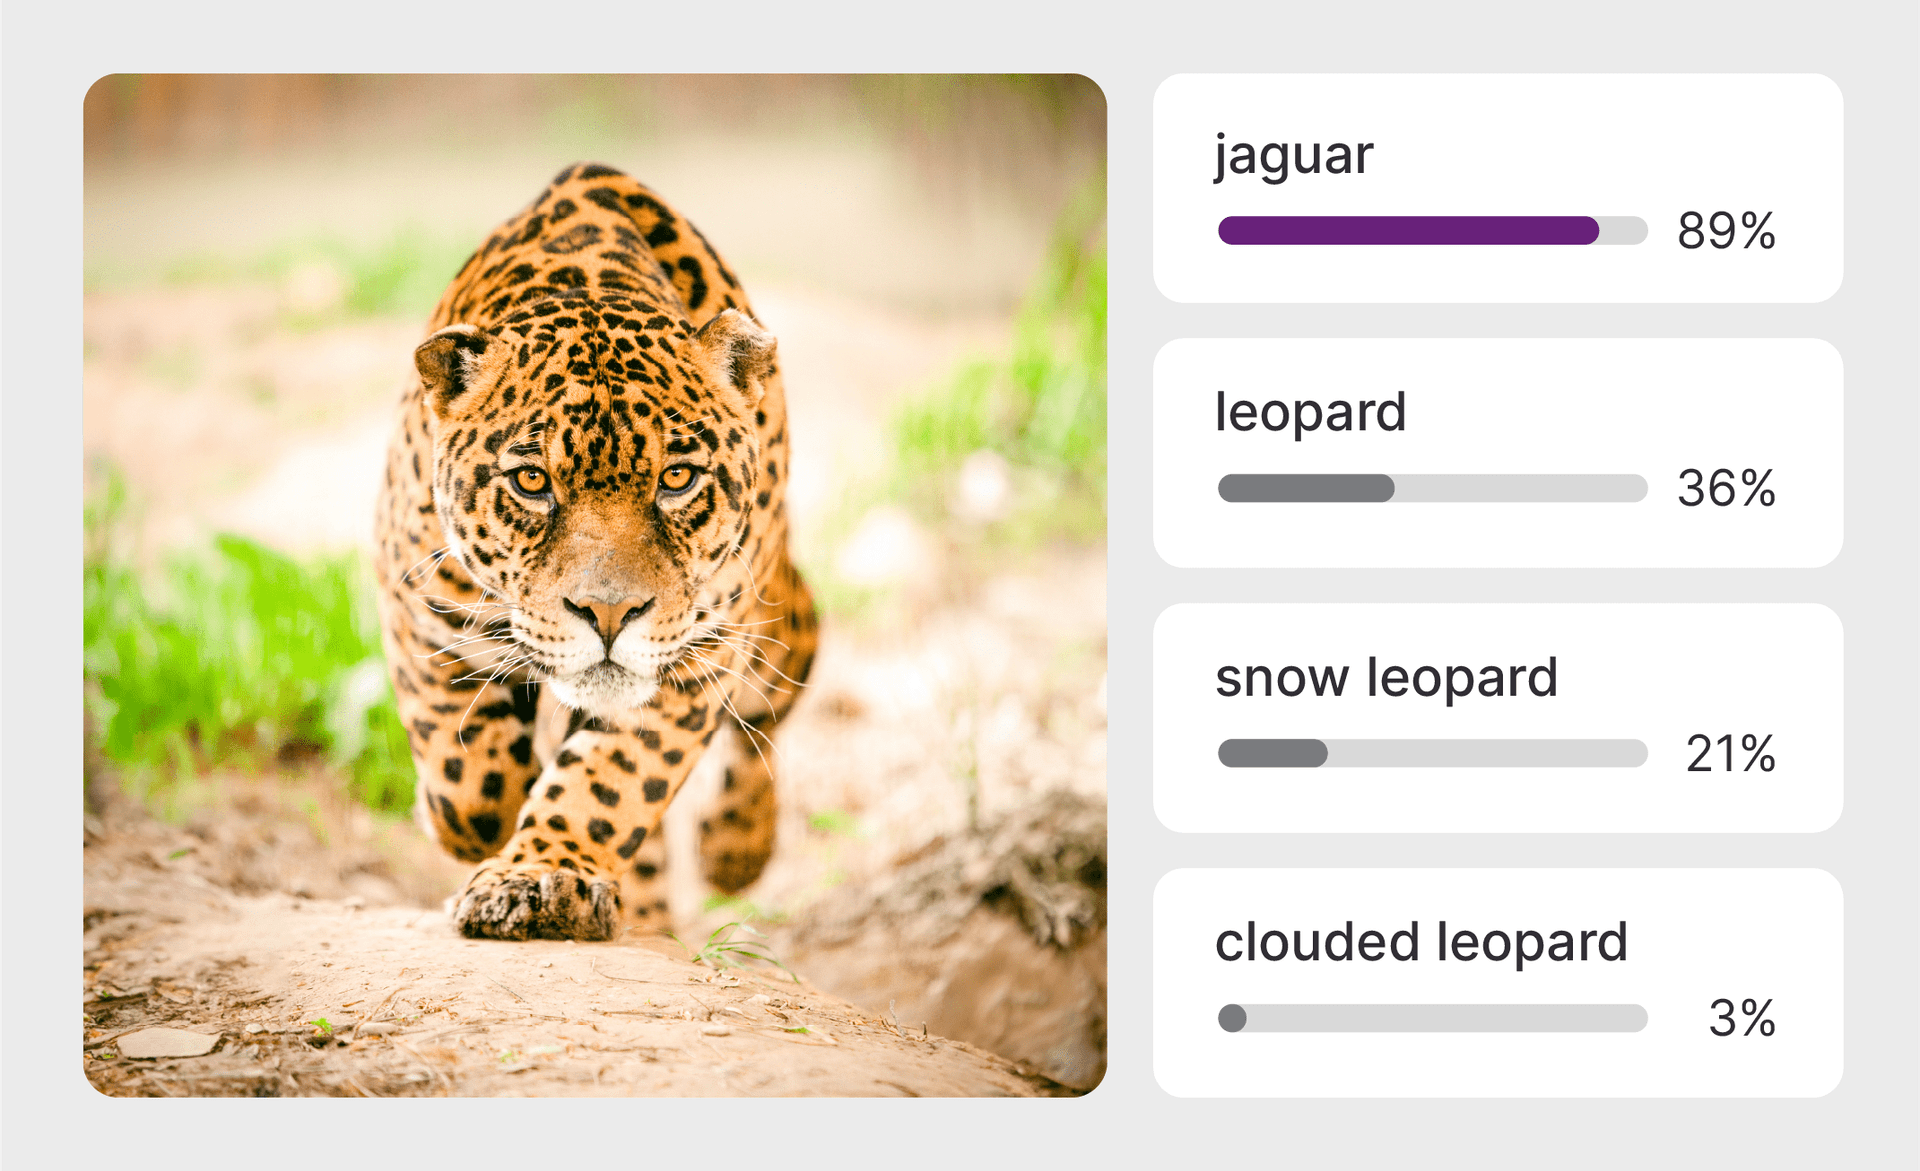1920x1171 pixels.
Task: Click the 3% confidence value
Action: pyautogui.click(x=1741, y=1018)
